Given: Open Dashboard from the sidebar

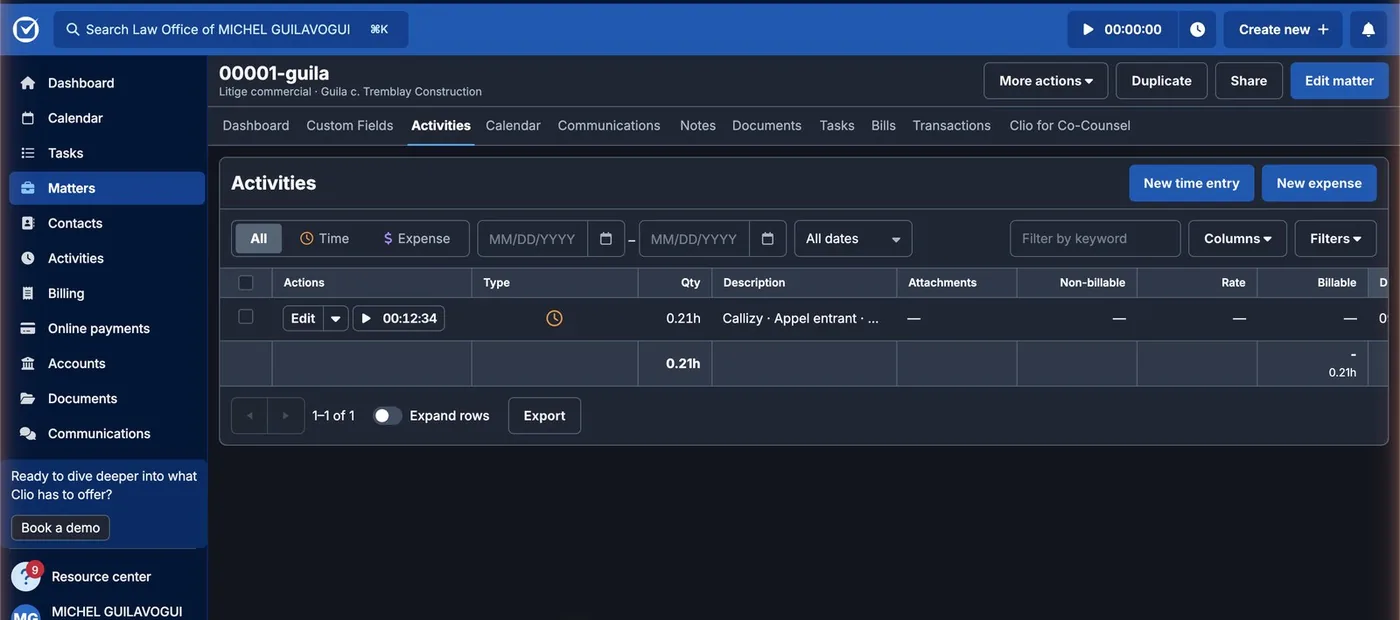Looking at the screenshot, I should pyautogui.click(x=107, y=83).
